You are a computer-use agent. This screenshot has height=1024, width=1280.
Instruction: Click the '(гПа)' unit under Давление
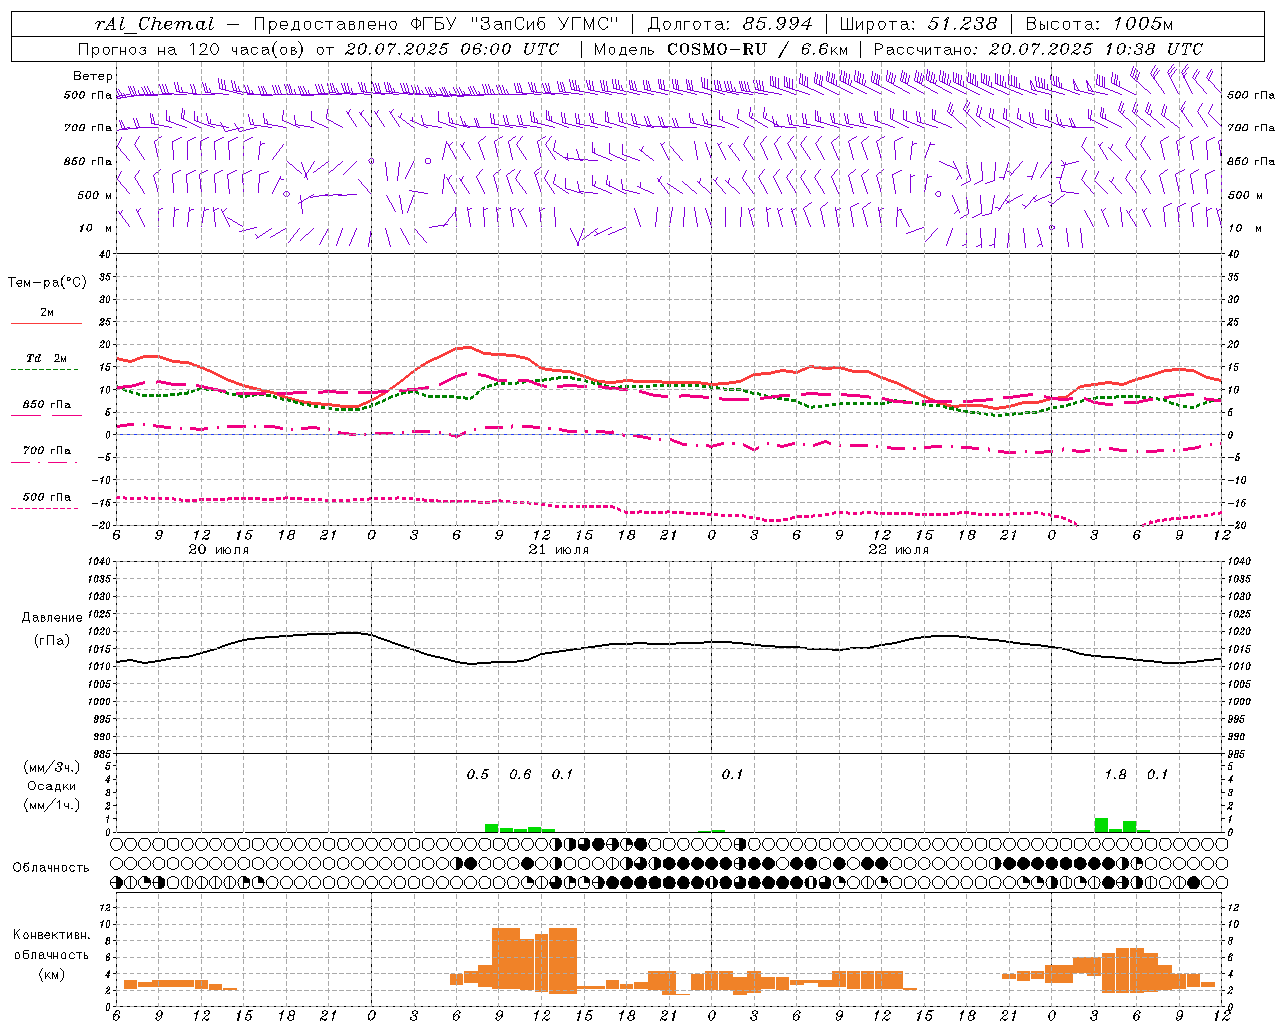[x=51, y=640]
